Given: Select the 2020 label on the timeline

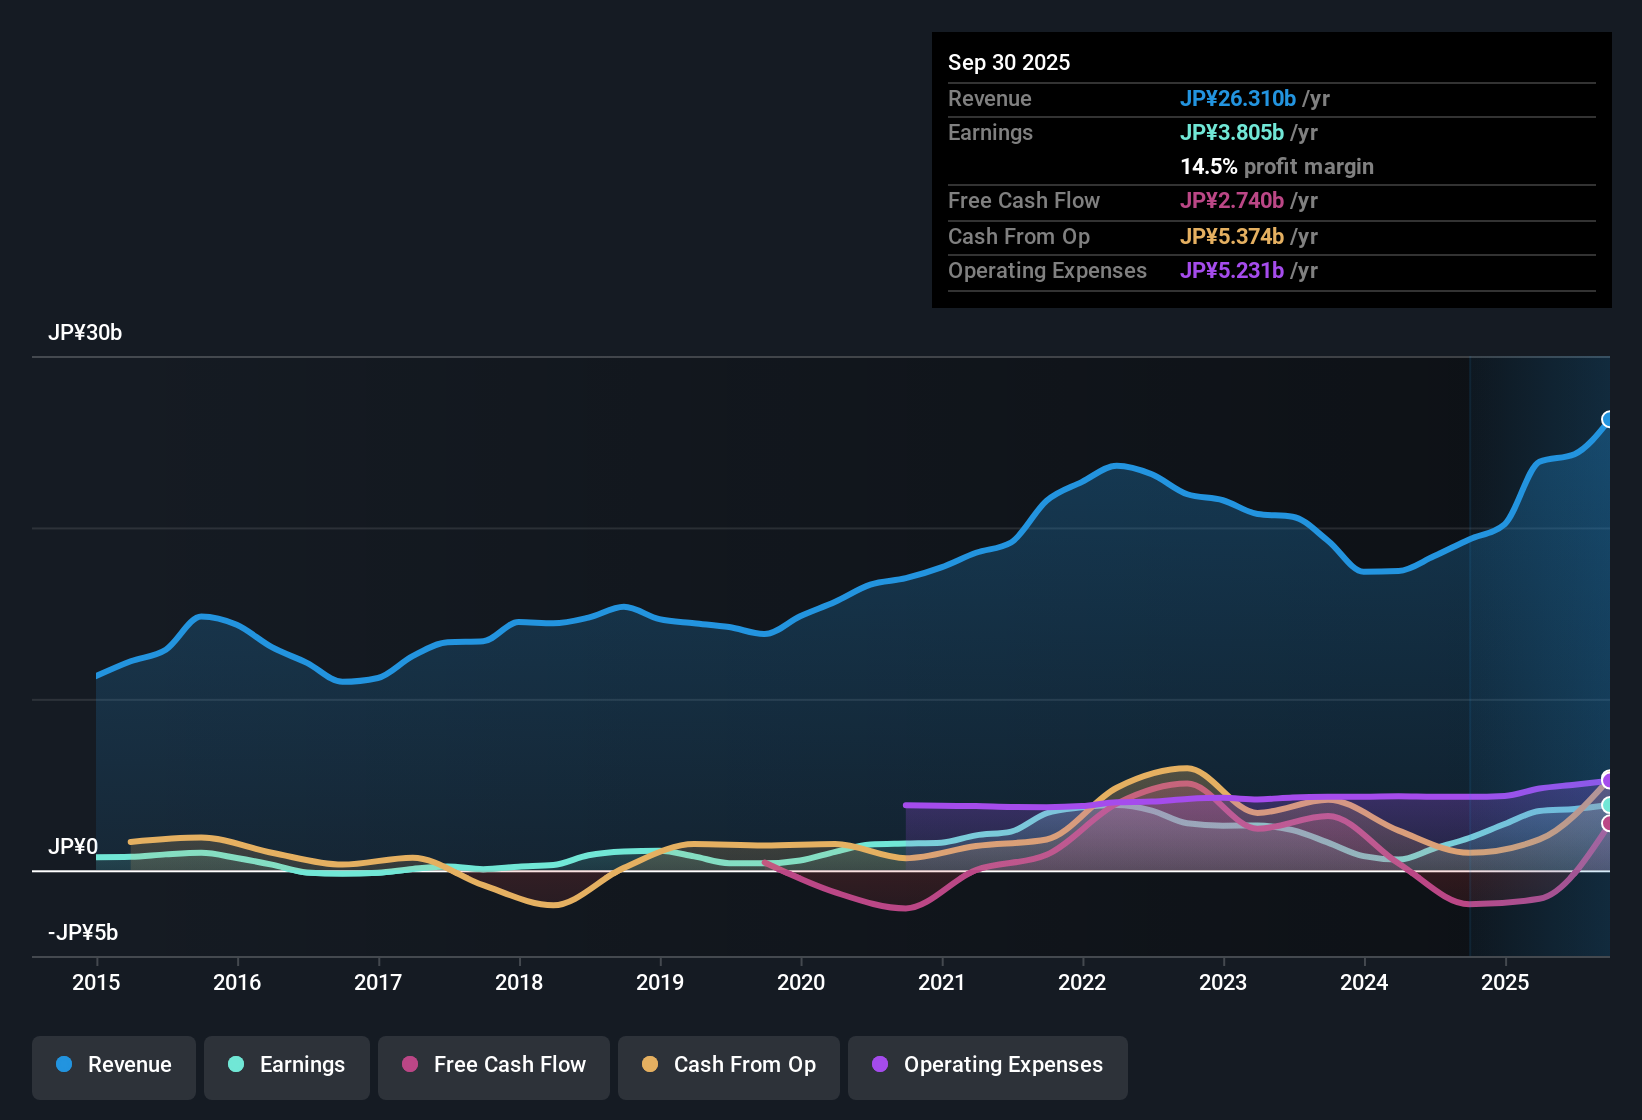Looking at the screenshot, I should click(801, 983).
